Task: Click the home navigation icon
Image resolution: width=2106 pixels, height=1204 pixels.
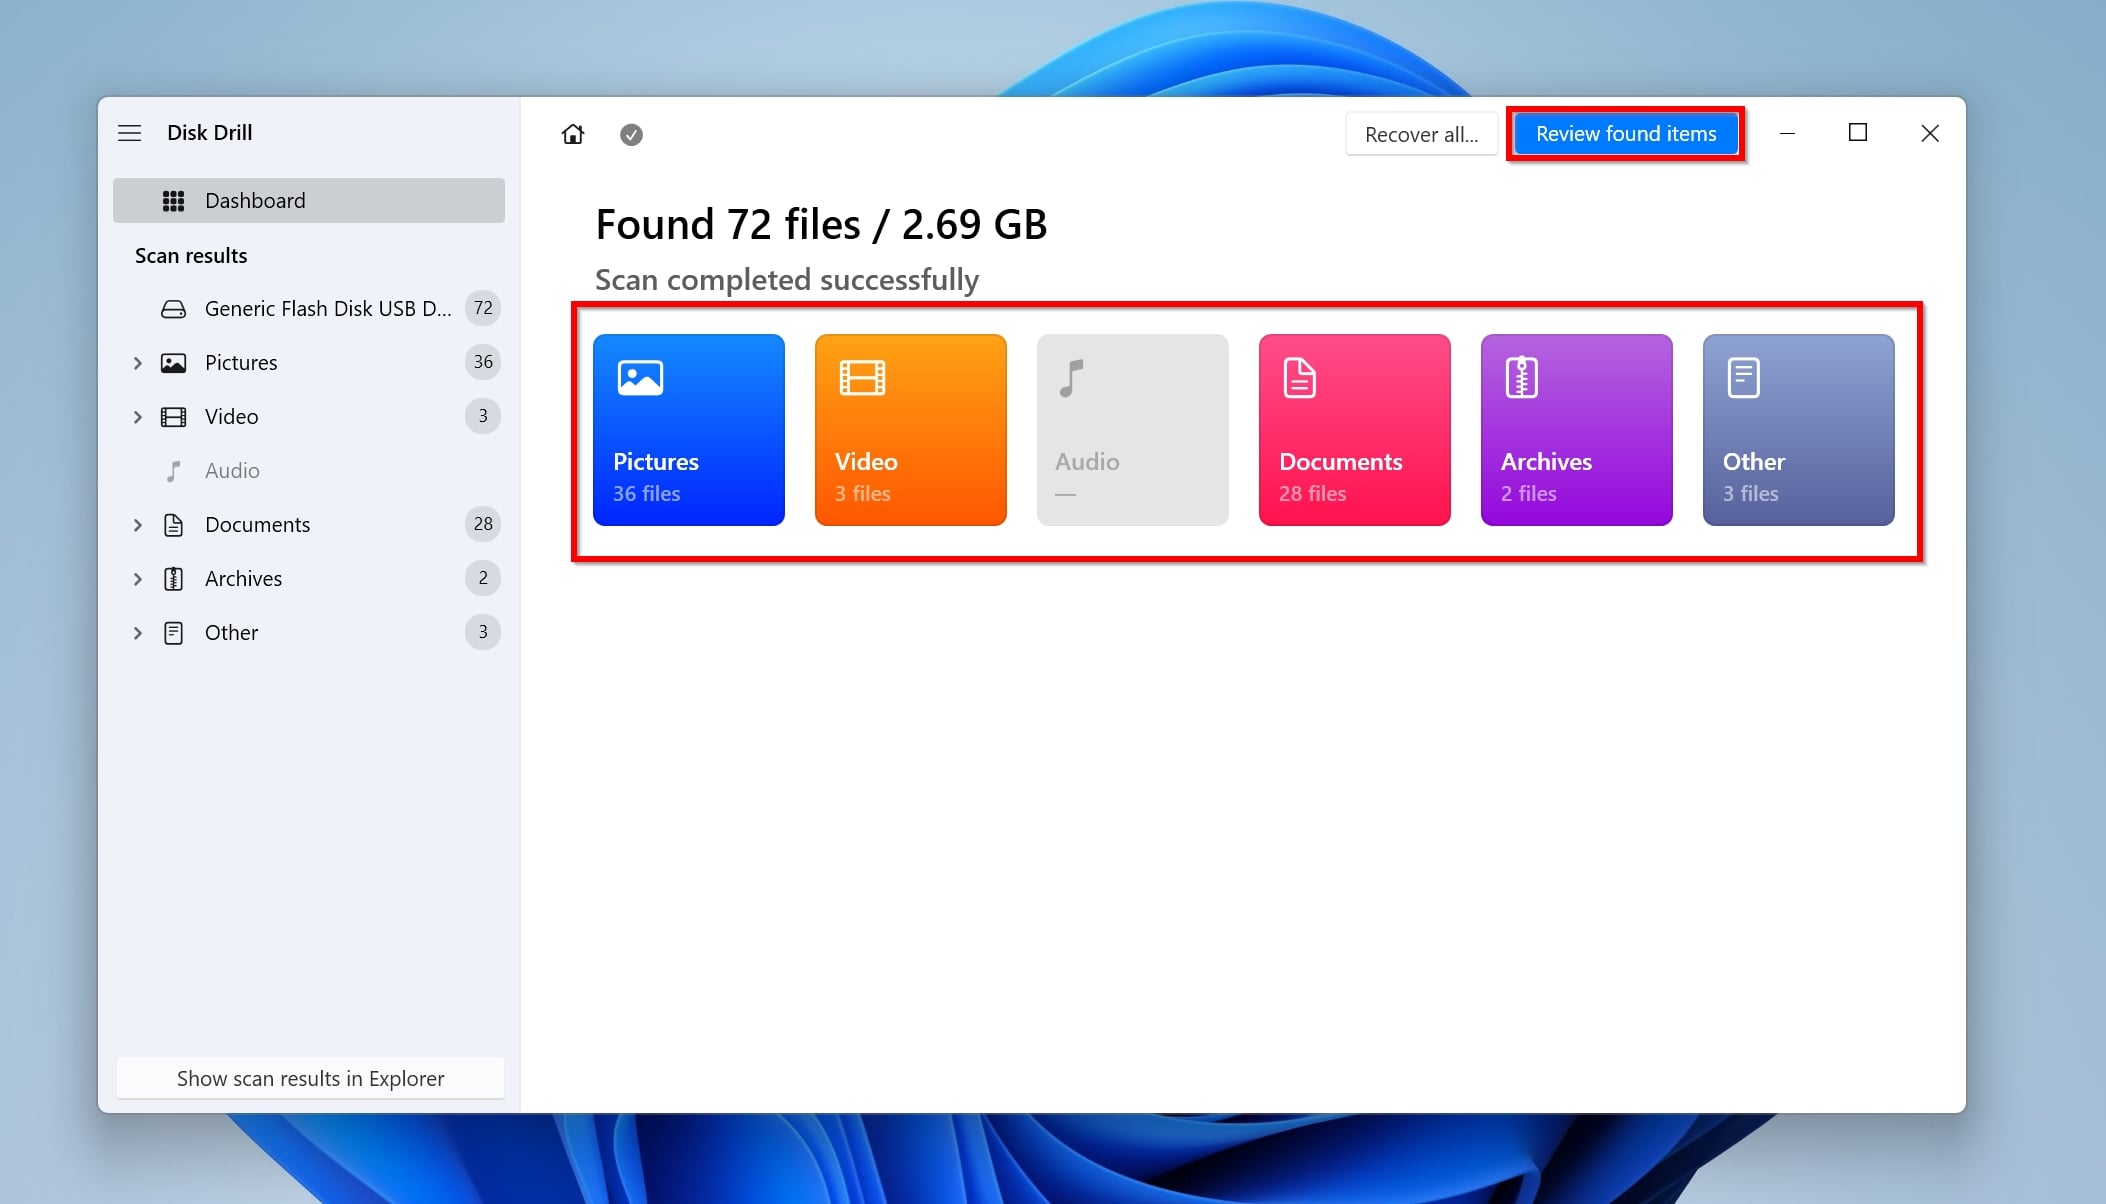Action: (574, 133)
